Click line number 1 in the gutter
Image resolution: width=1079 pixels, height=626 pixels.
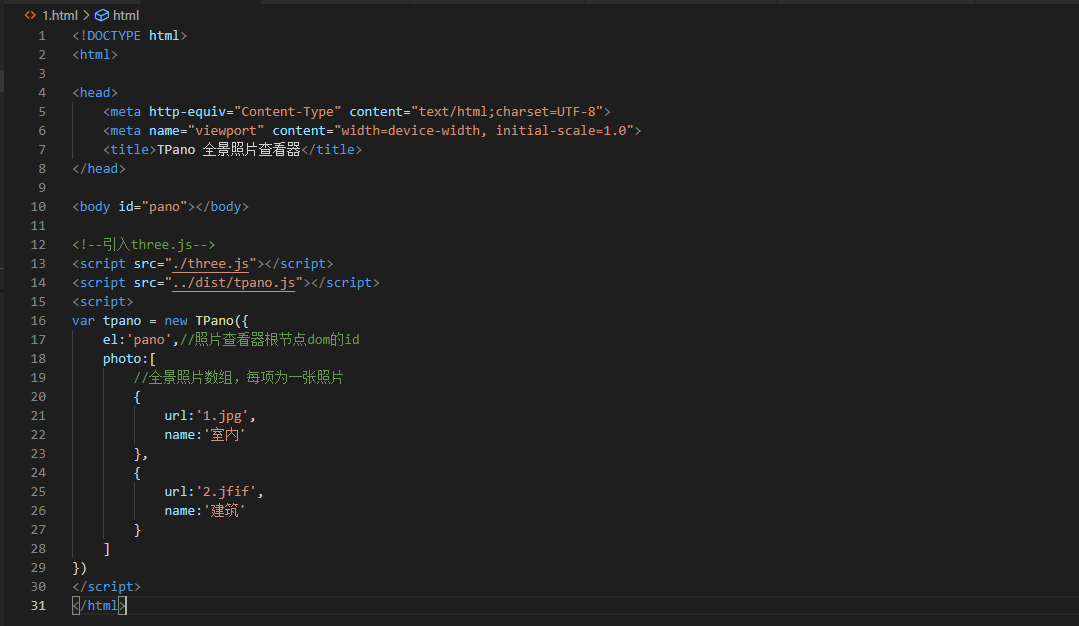coord(42,36)
